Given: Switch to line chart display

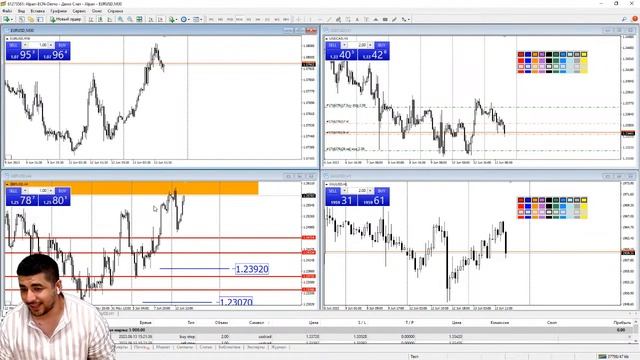Looking at the screenshot, I should click(109, 19).
